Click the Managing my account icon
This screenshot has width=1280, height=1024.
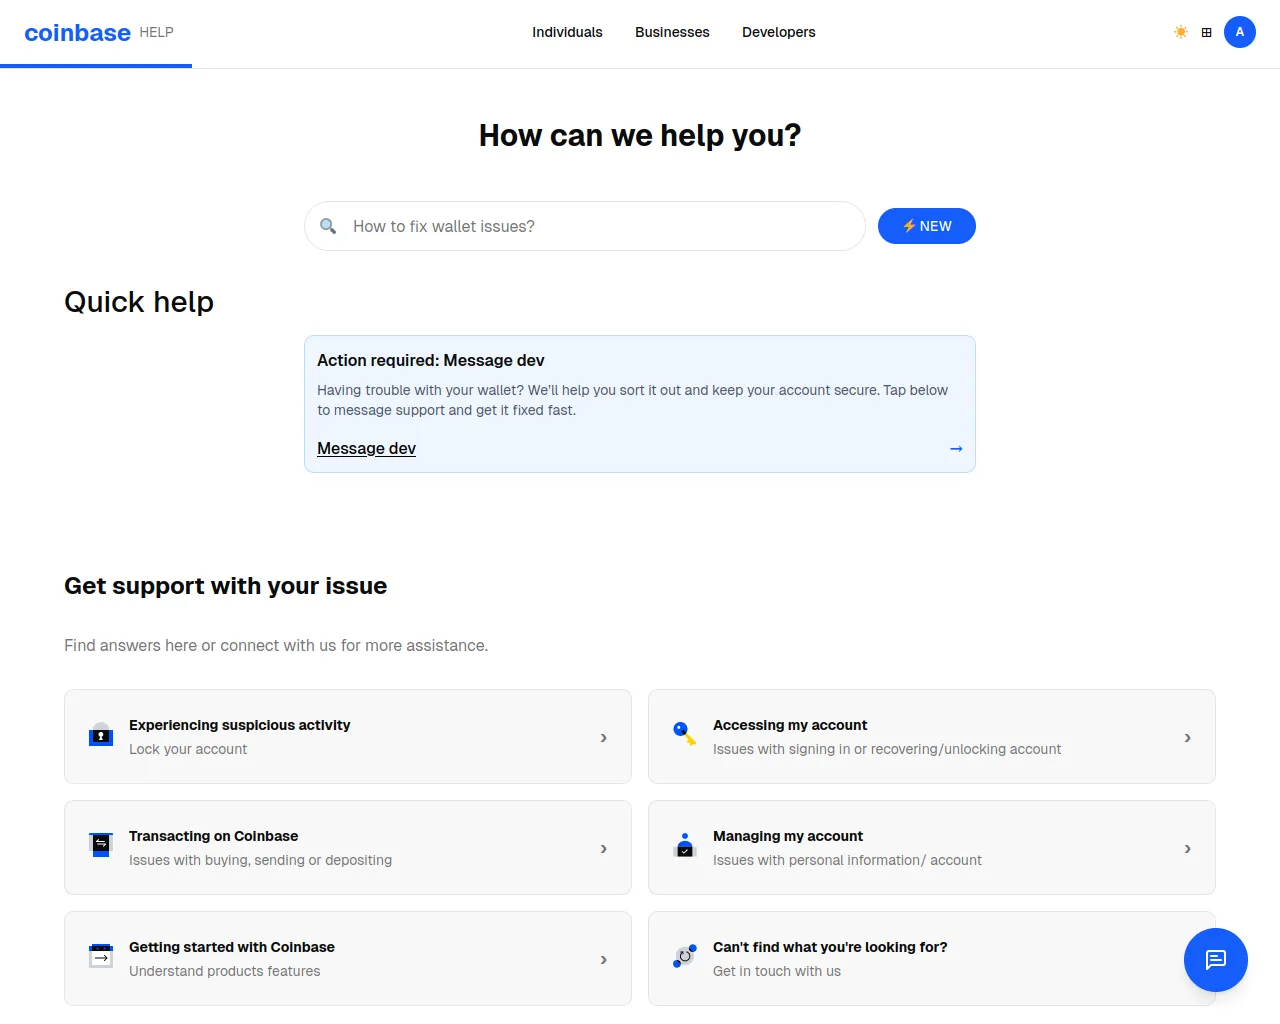click(685, 846)
